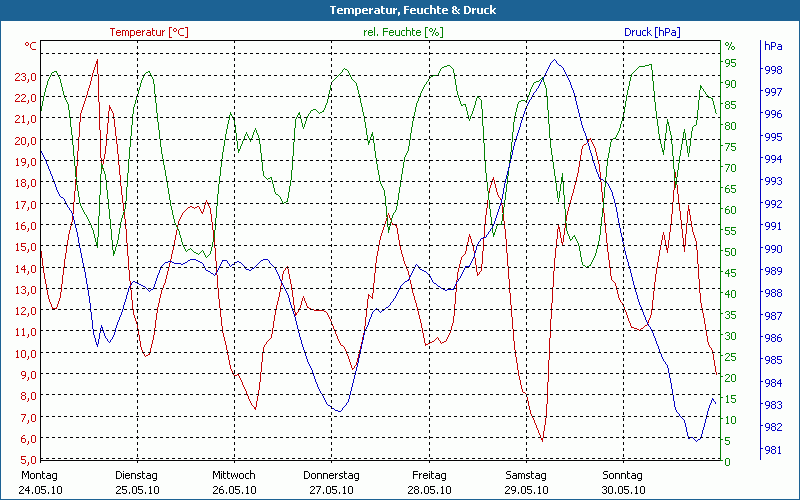Image resolution: width=800 pixels, height=500 pixels.
Task: Click the chart title 'Temperatur, Feuchte & Druck'
Action: click(412, 10)
